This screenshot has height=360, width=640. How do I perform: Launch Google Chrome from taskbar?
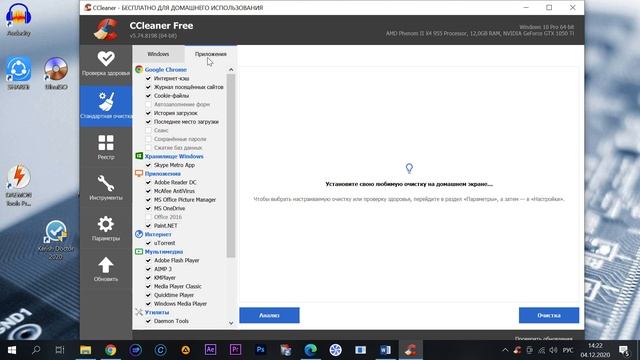(x=110, y=350)
